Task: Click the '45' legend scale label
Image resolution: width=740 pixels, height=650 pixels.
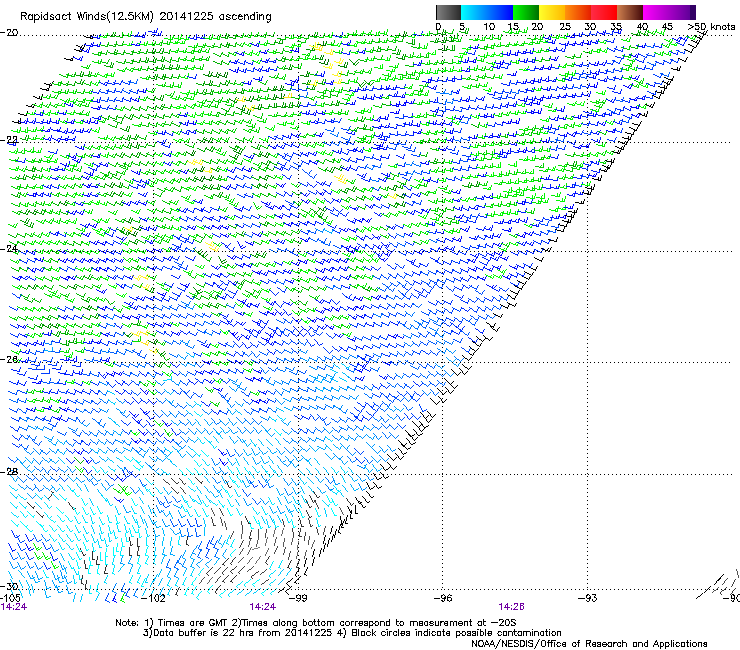Action: (667, 27)
